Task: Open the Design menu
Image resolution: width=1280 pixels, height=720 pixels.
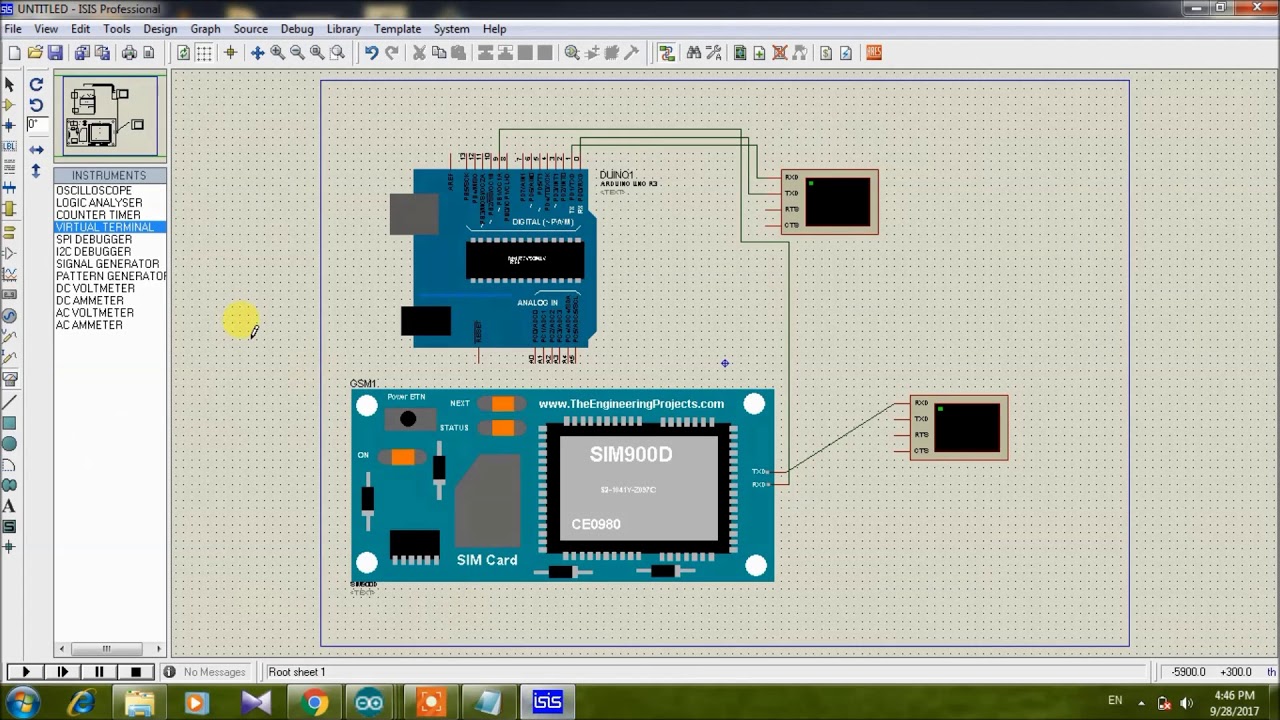Action: click(160, 29)
